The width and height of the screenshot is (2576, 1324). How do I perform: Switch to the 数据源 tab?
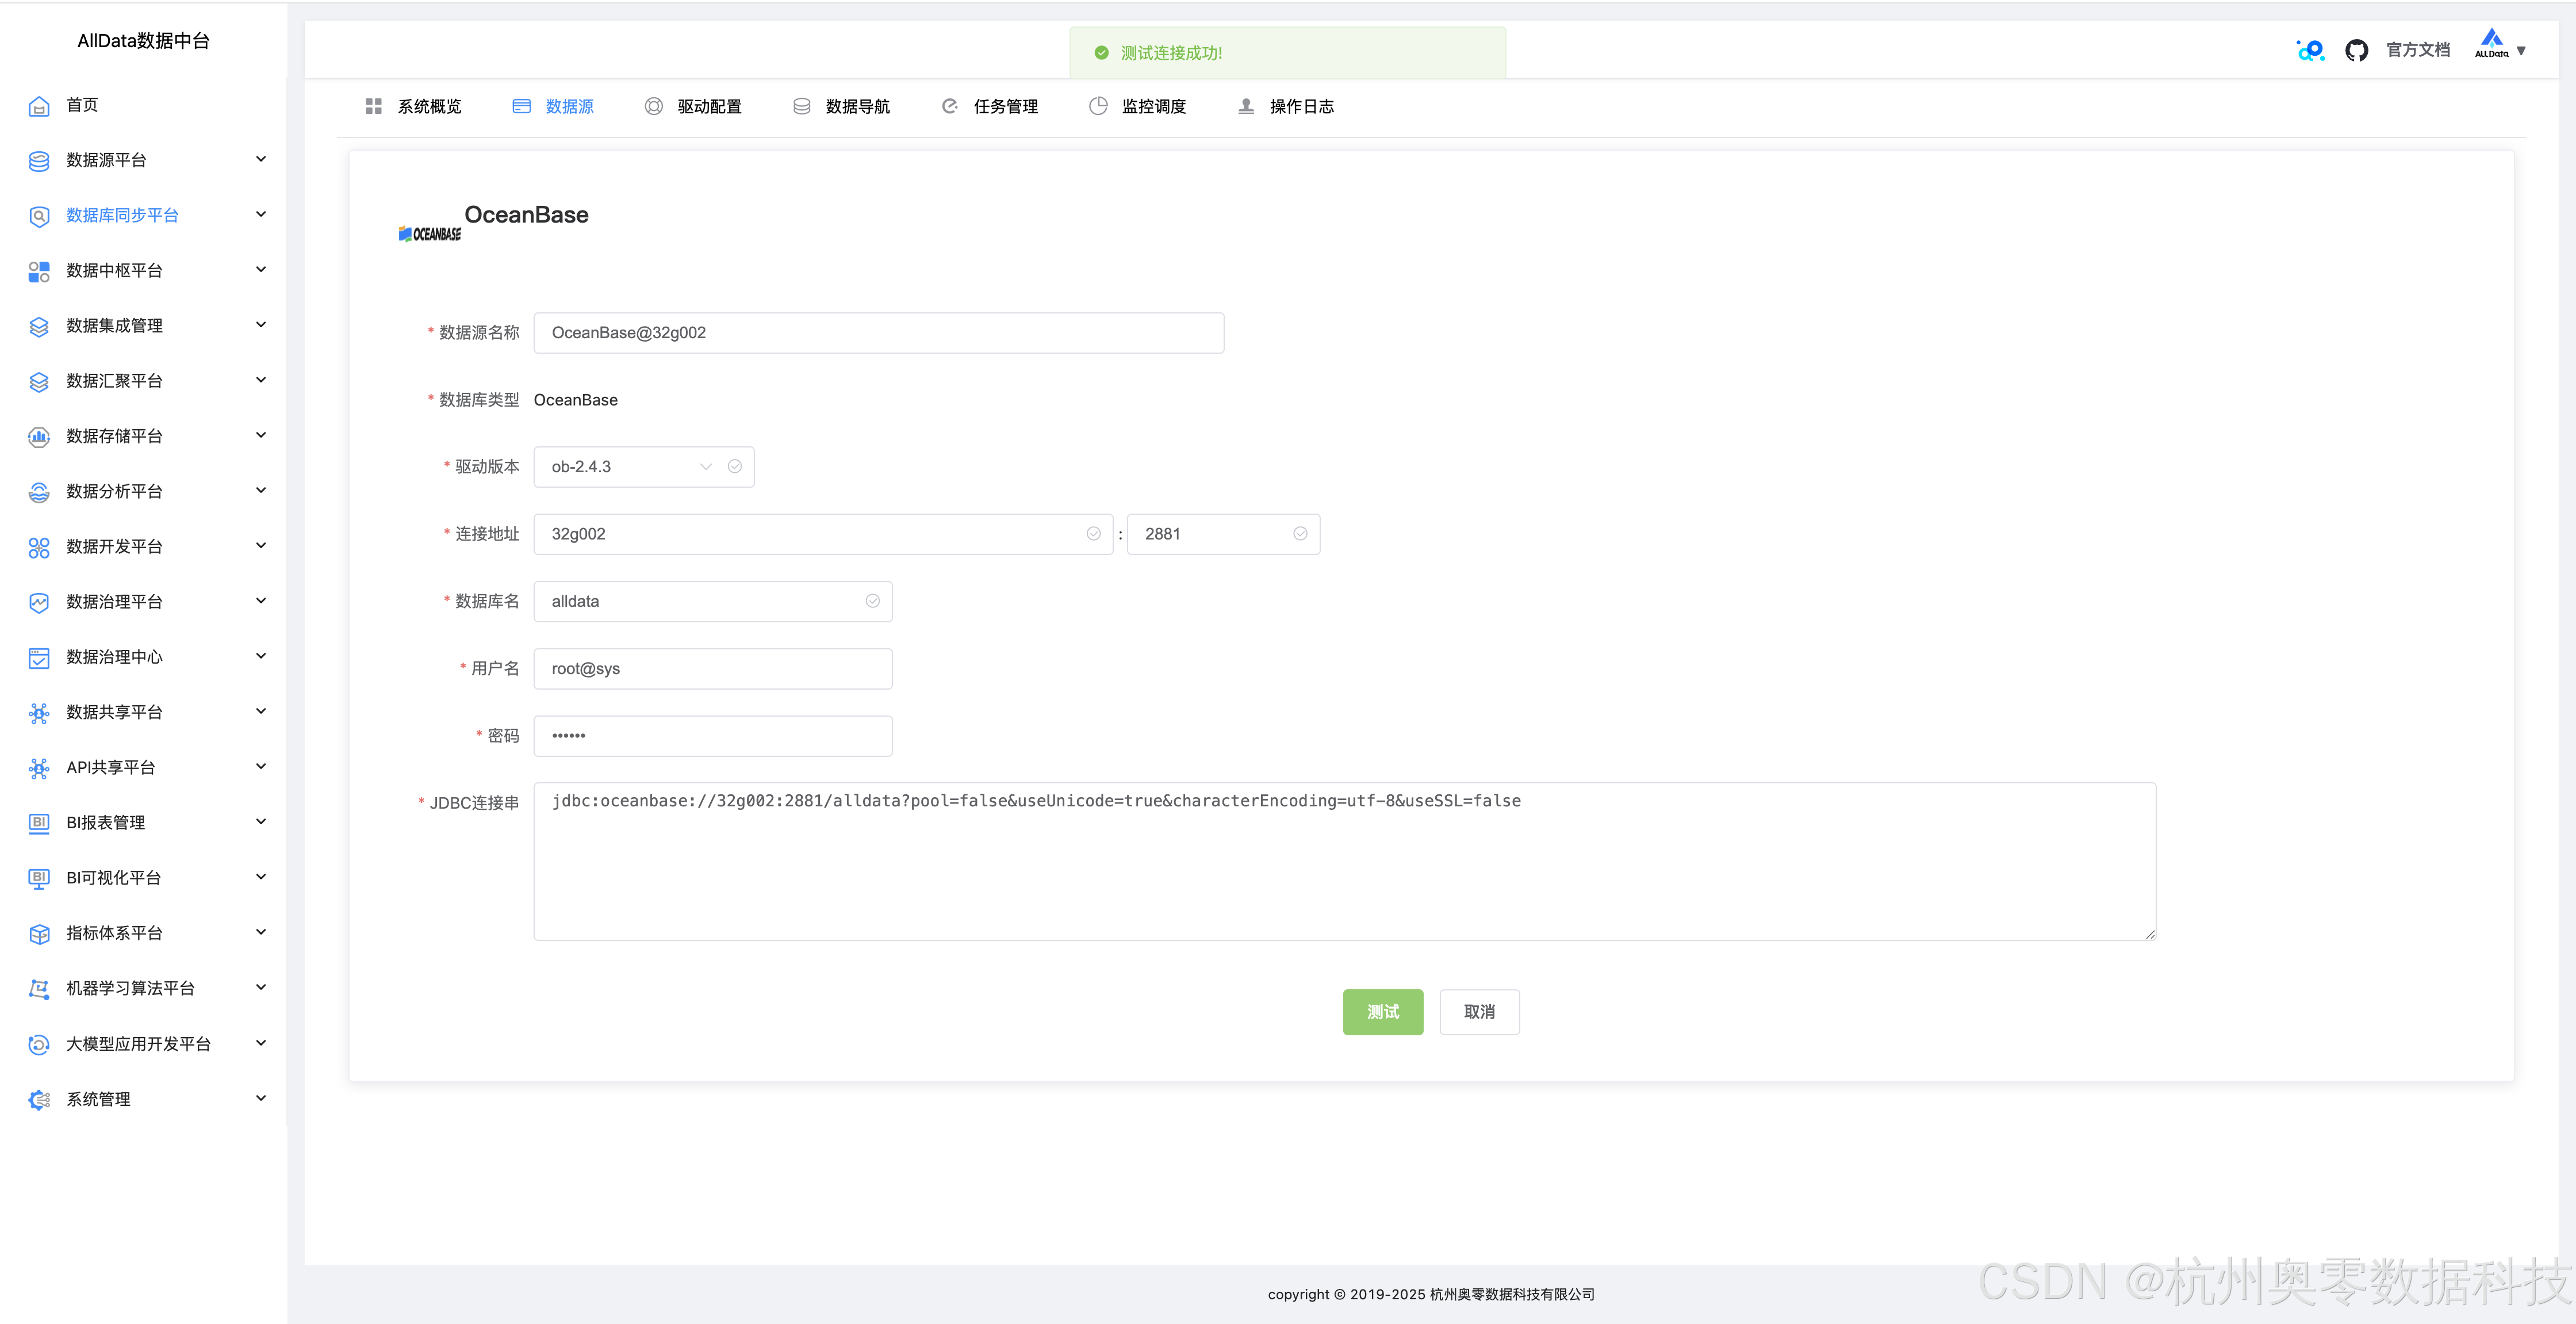pyautogui.click(x=569, y=106)
